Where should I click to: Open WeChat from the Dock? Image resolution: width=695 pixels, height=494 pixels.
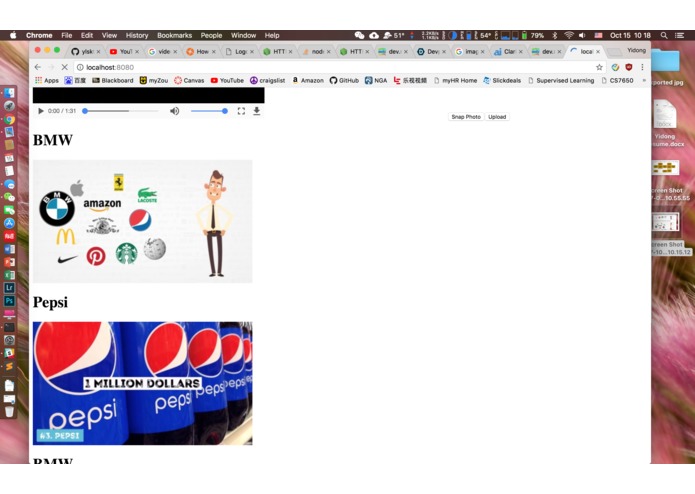(9, 197)
